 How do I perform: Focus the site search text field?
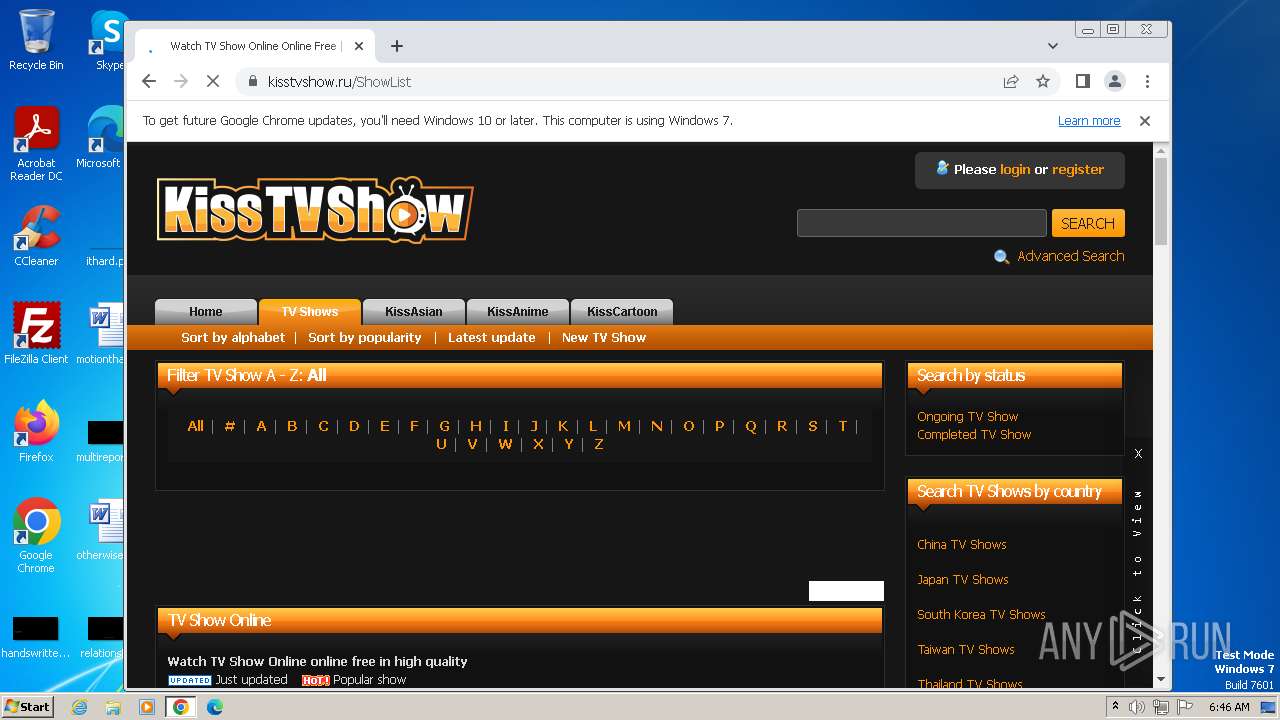(921, 223)
